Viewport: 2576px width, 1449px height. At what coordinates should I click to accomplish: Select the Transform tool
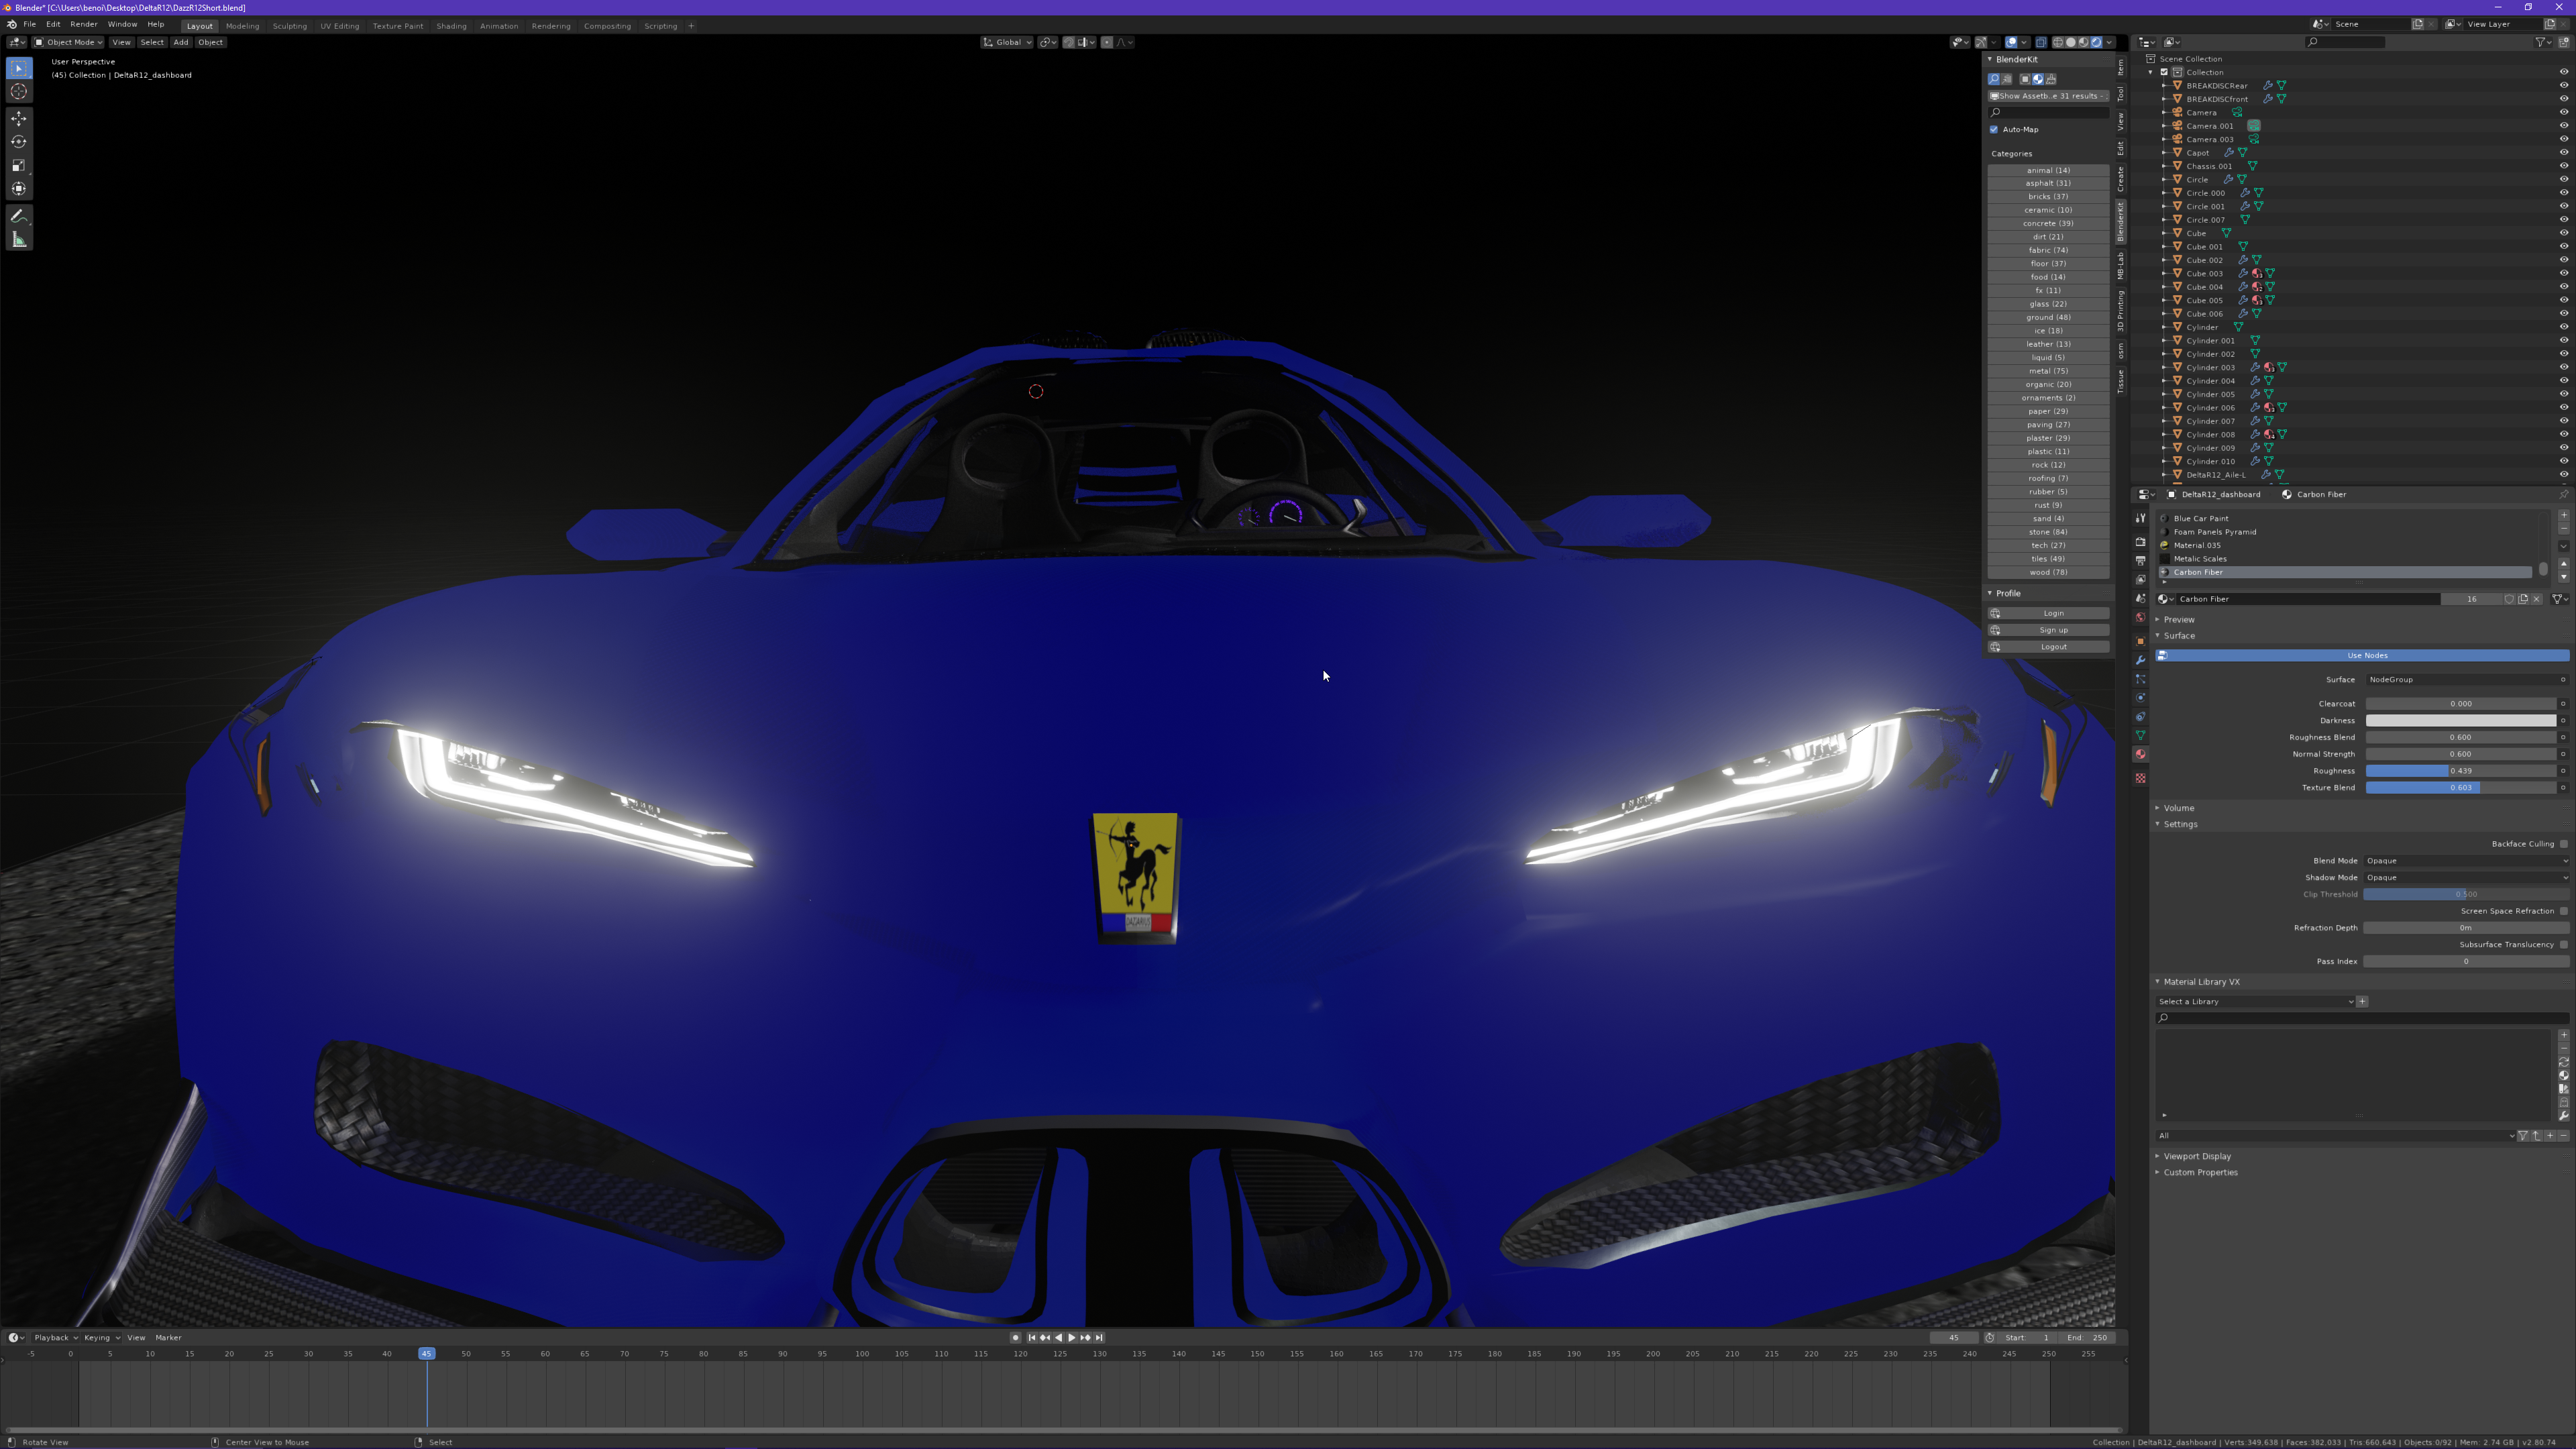point(19,188)
